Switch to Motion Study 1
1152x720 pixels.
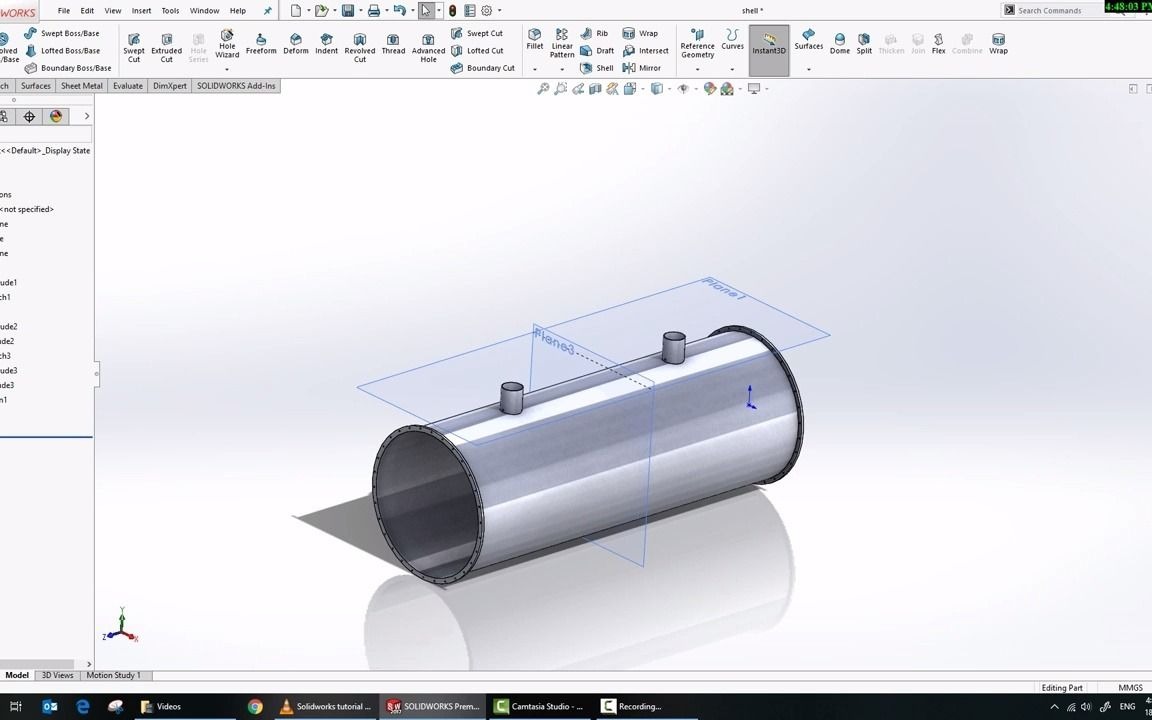pyautogui.click(x=113, y=675)
